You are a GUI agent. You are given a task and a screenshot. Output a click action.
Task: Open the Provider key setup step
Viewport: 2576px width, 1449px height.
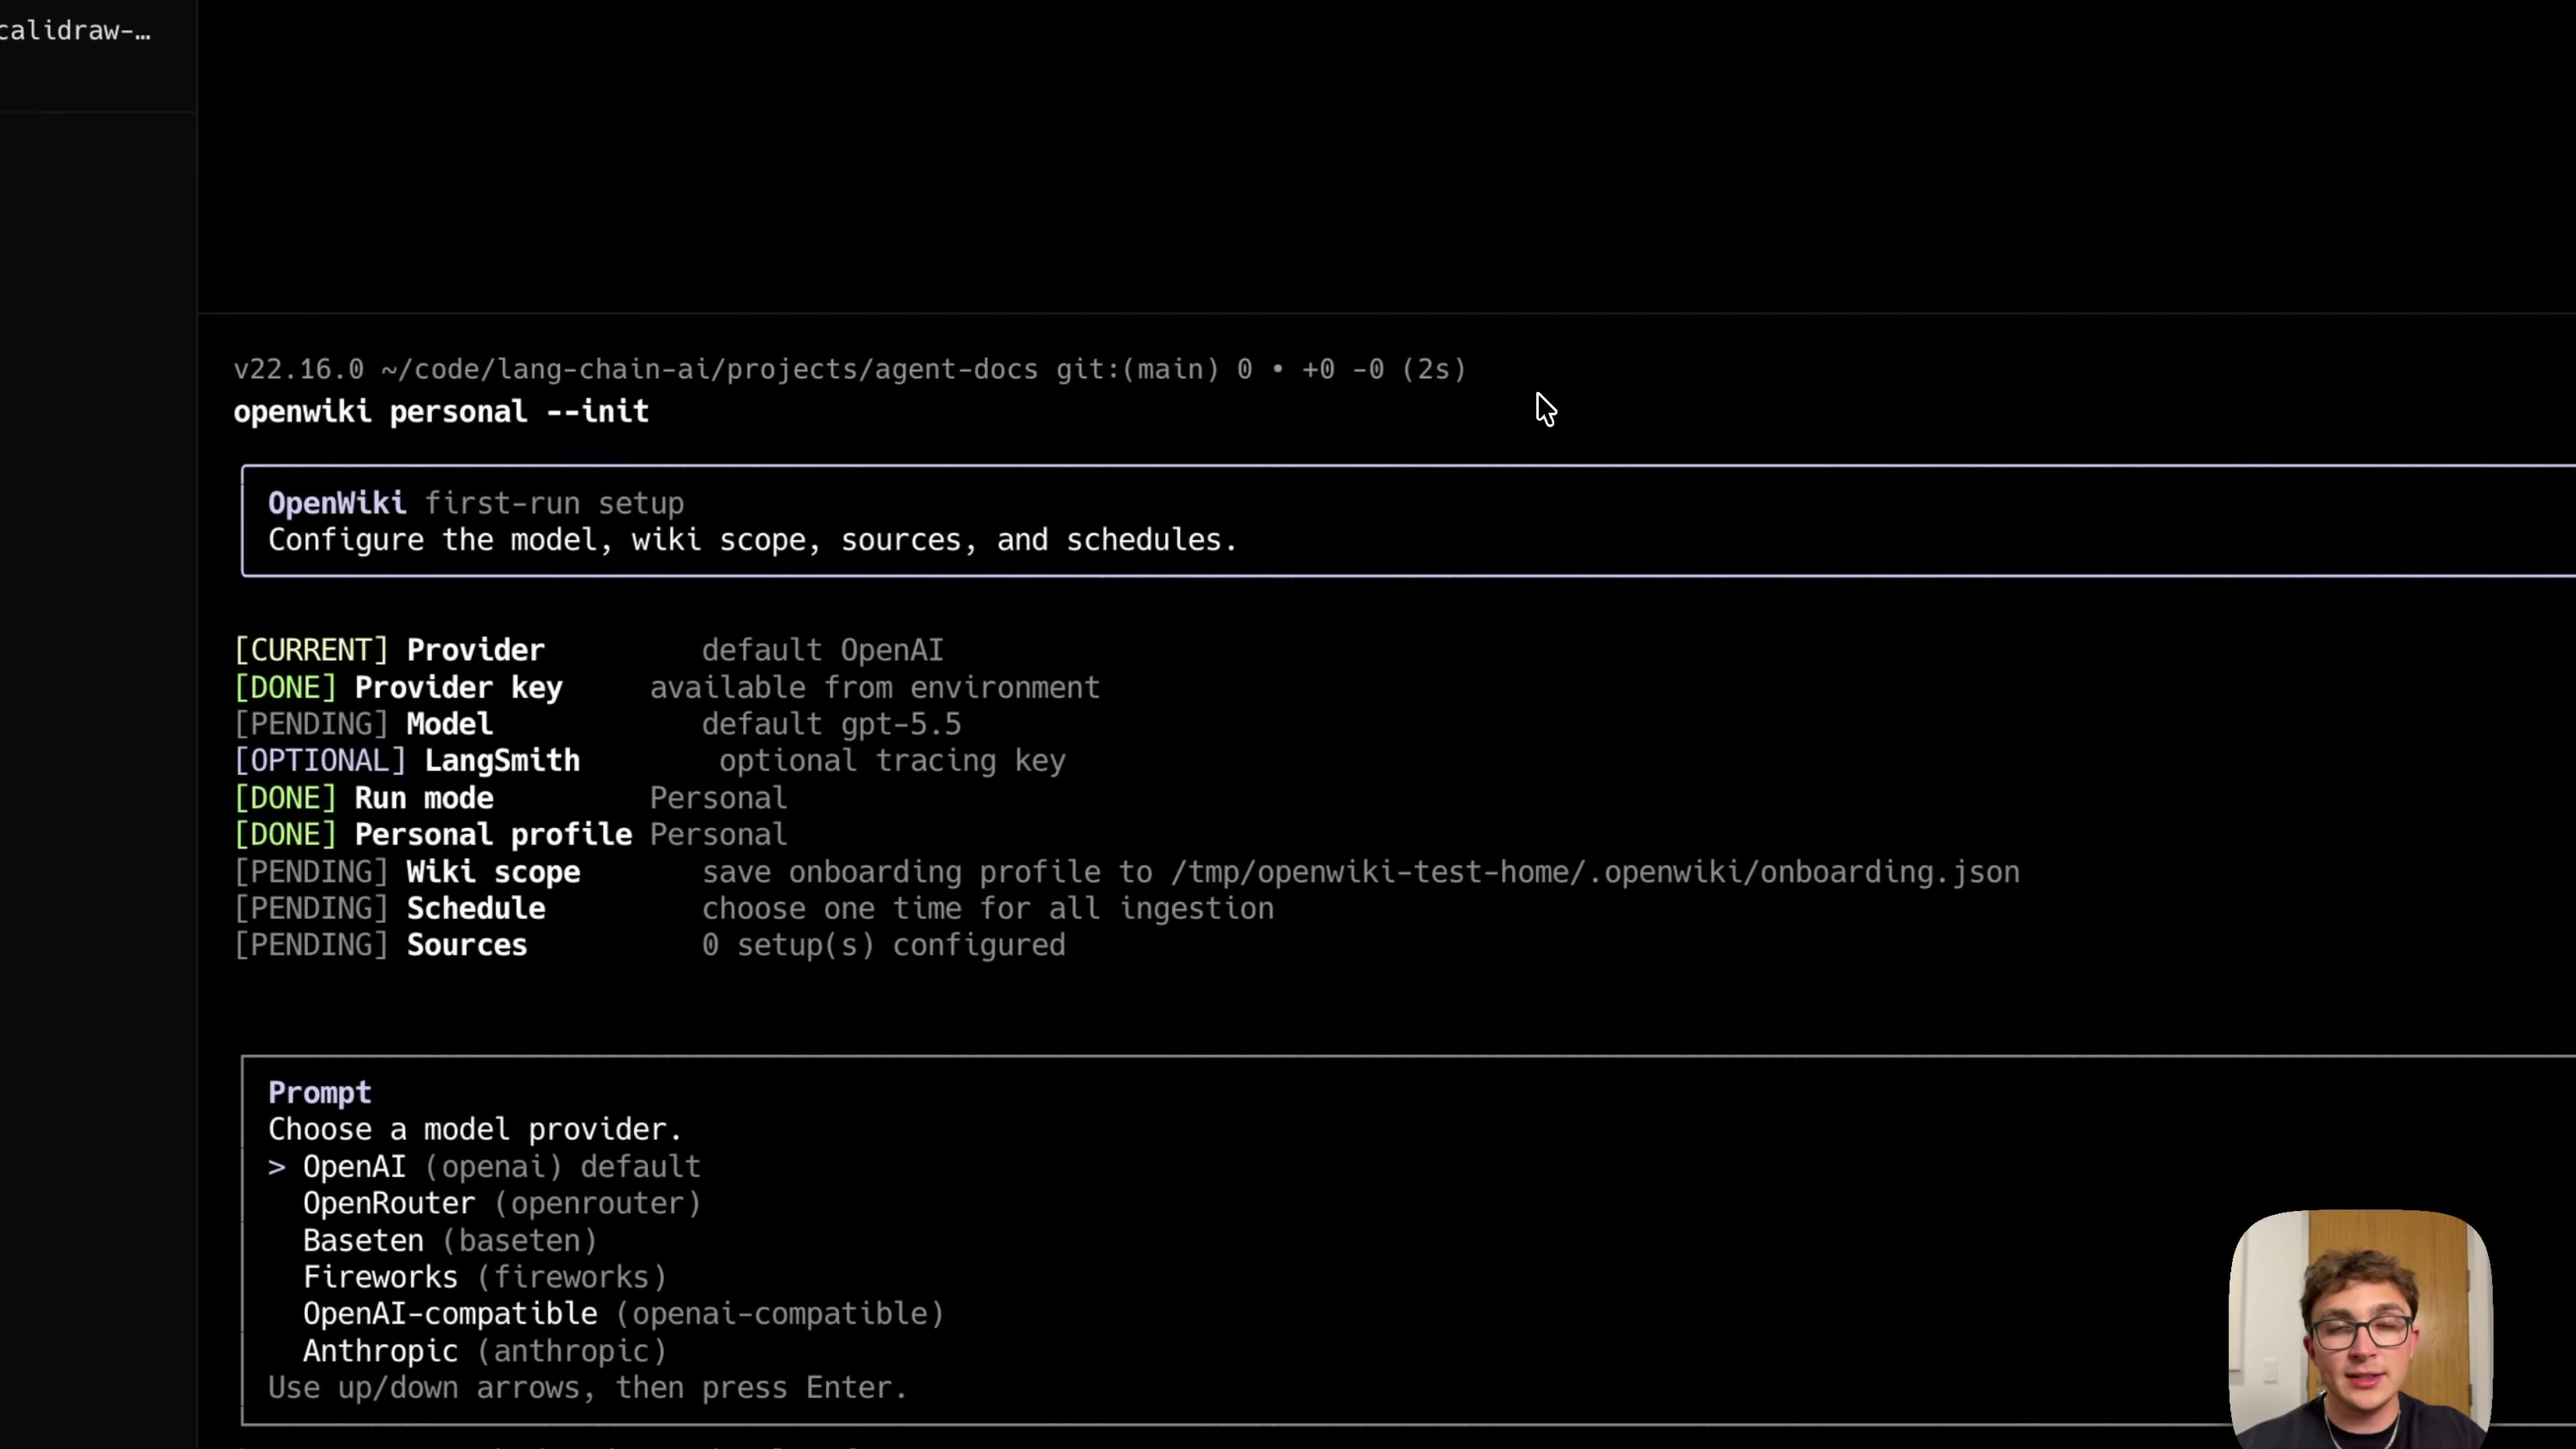click(x=667, y=688)
